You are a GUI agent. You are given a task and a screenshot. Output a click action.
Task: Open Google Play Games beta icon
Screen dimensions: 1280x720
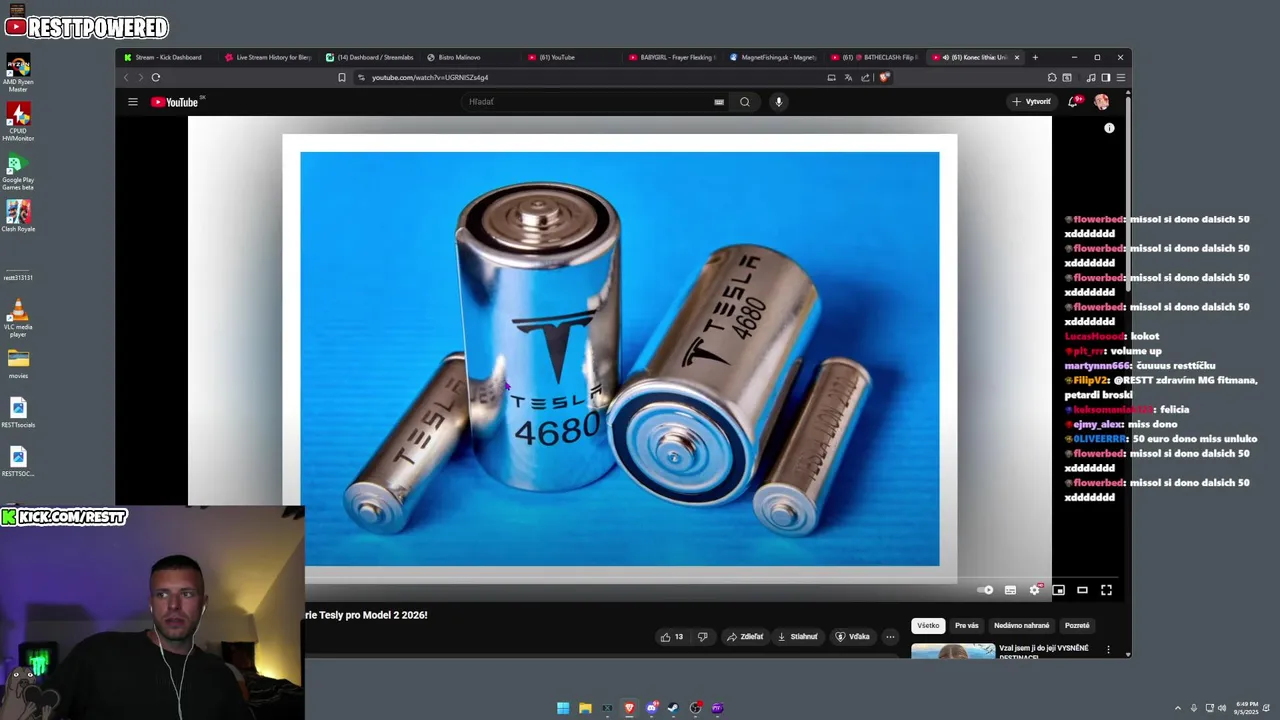click(x=18, y=172)
